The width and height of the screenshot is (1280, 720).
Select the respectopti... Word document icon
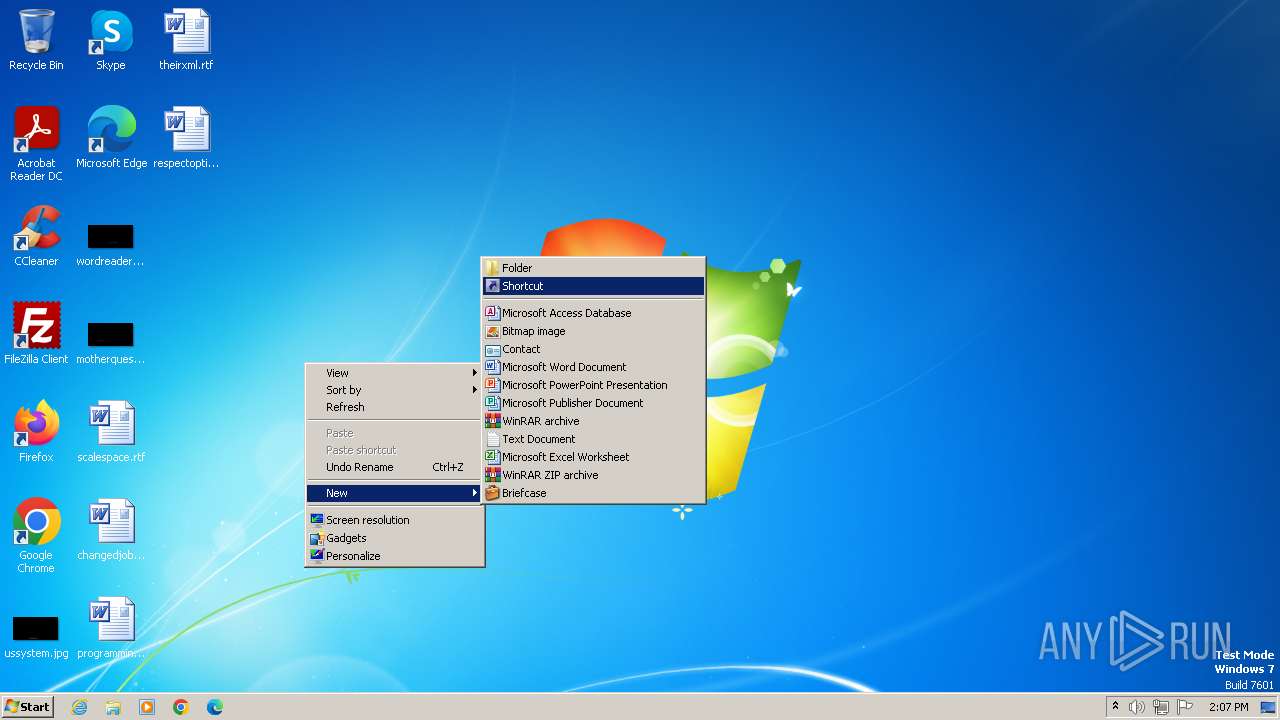coord(186,138)
